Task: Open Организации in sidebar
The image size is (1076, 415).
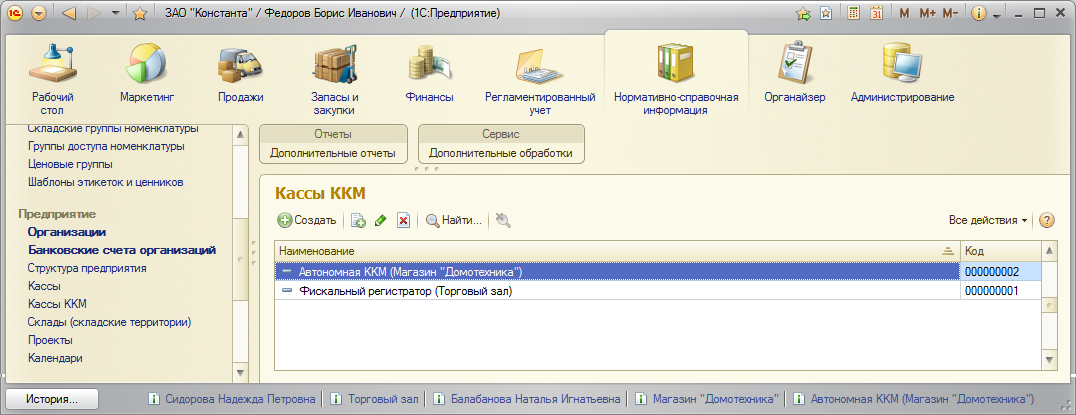Action: (x=67, y=232)
